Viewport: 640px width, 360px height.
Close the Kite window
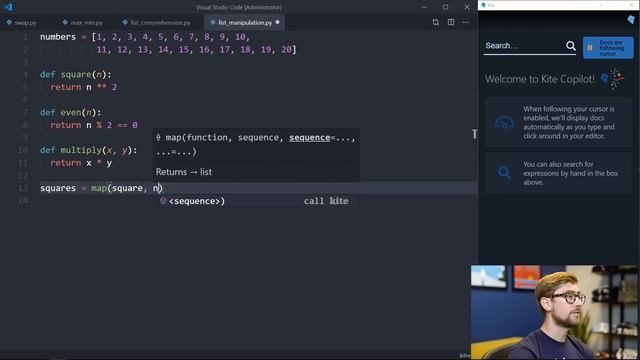(631, 5)
